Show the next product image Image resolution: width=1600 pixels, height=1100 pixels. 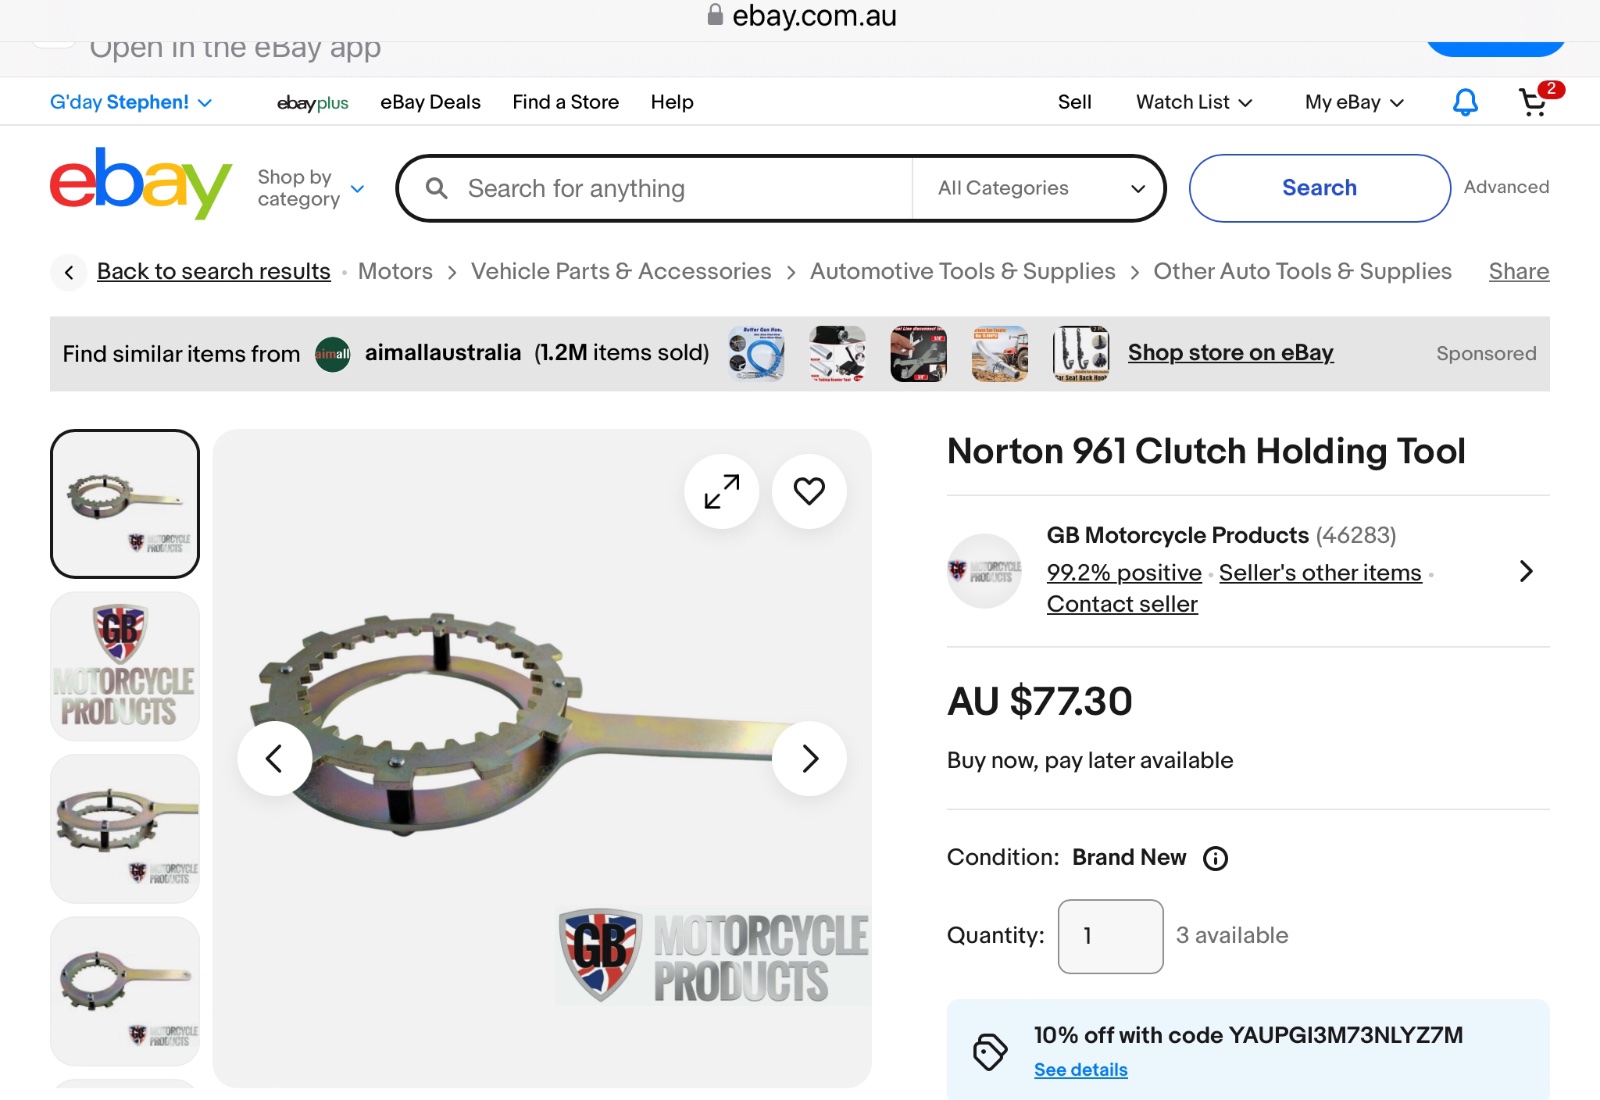tap(809, 759)
